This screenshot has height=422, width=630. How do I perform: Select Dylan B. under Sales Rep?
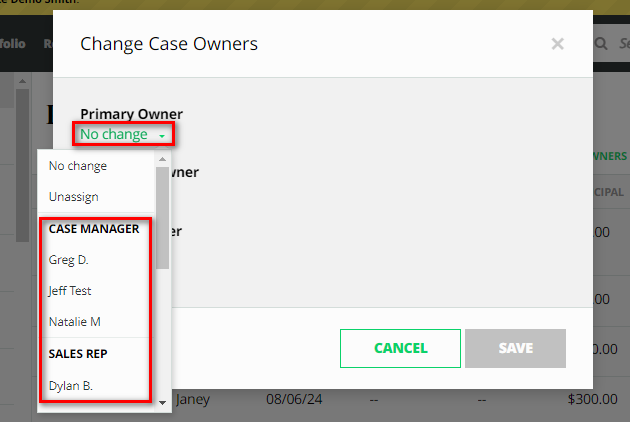(71, 385)
